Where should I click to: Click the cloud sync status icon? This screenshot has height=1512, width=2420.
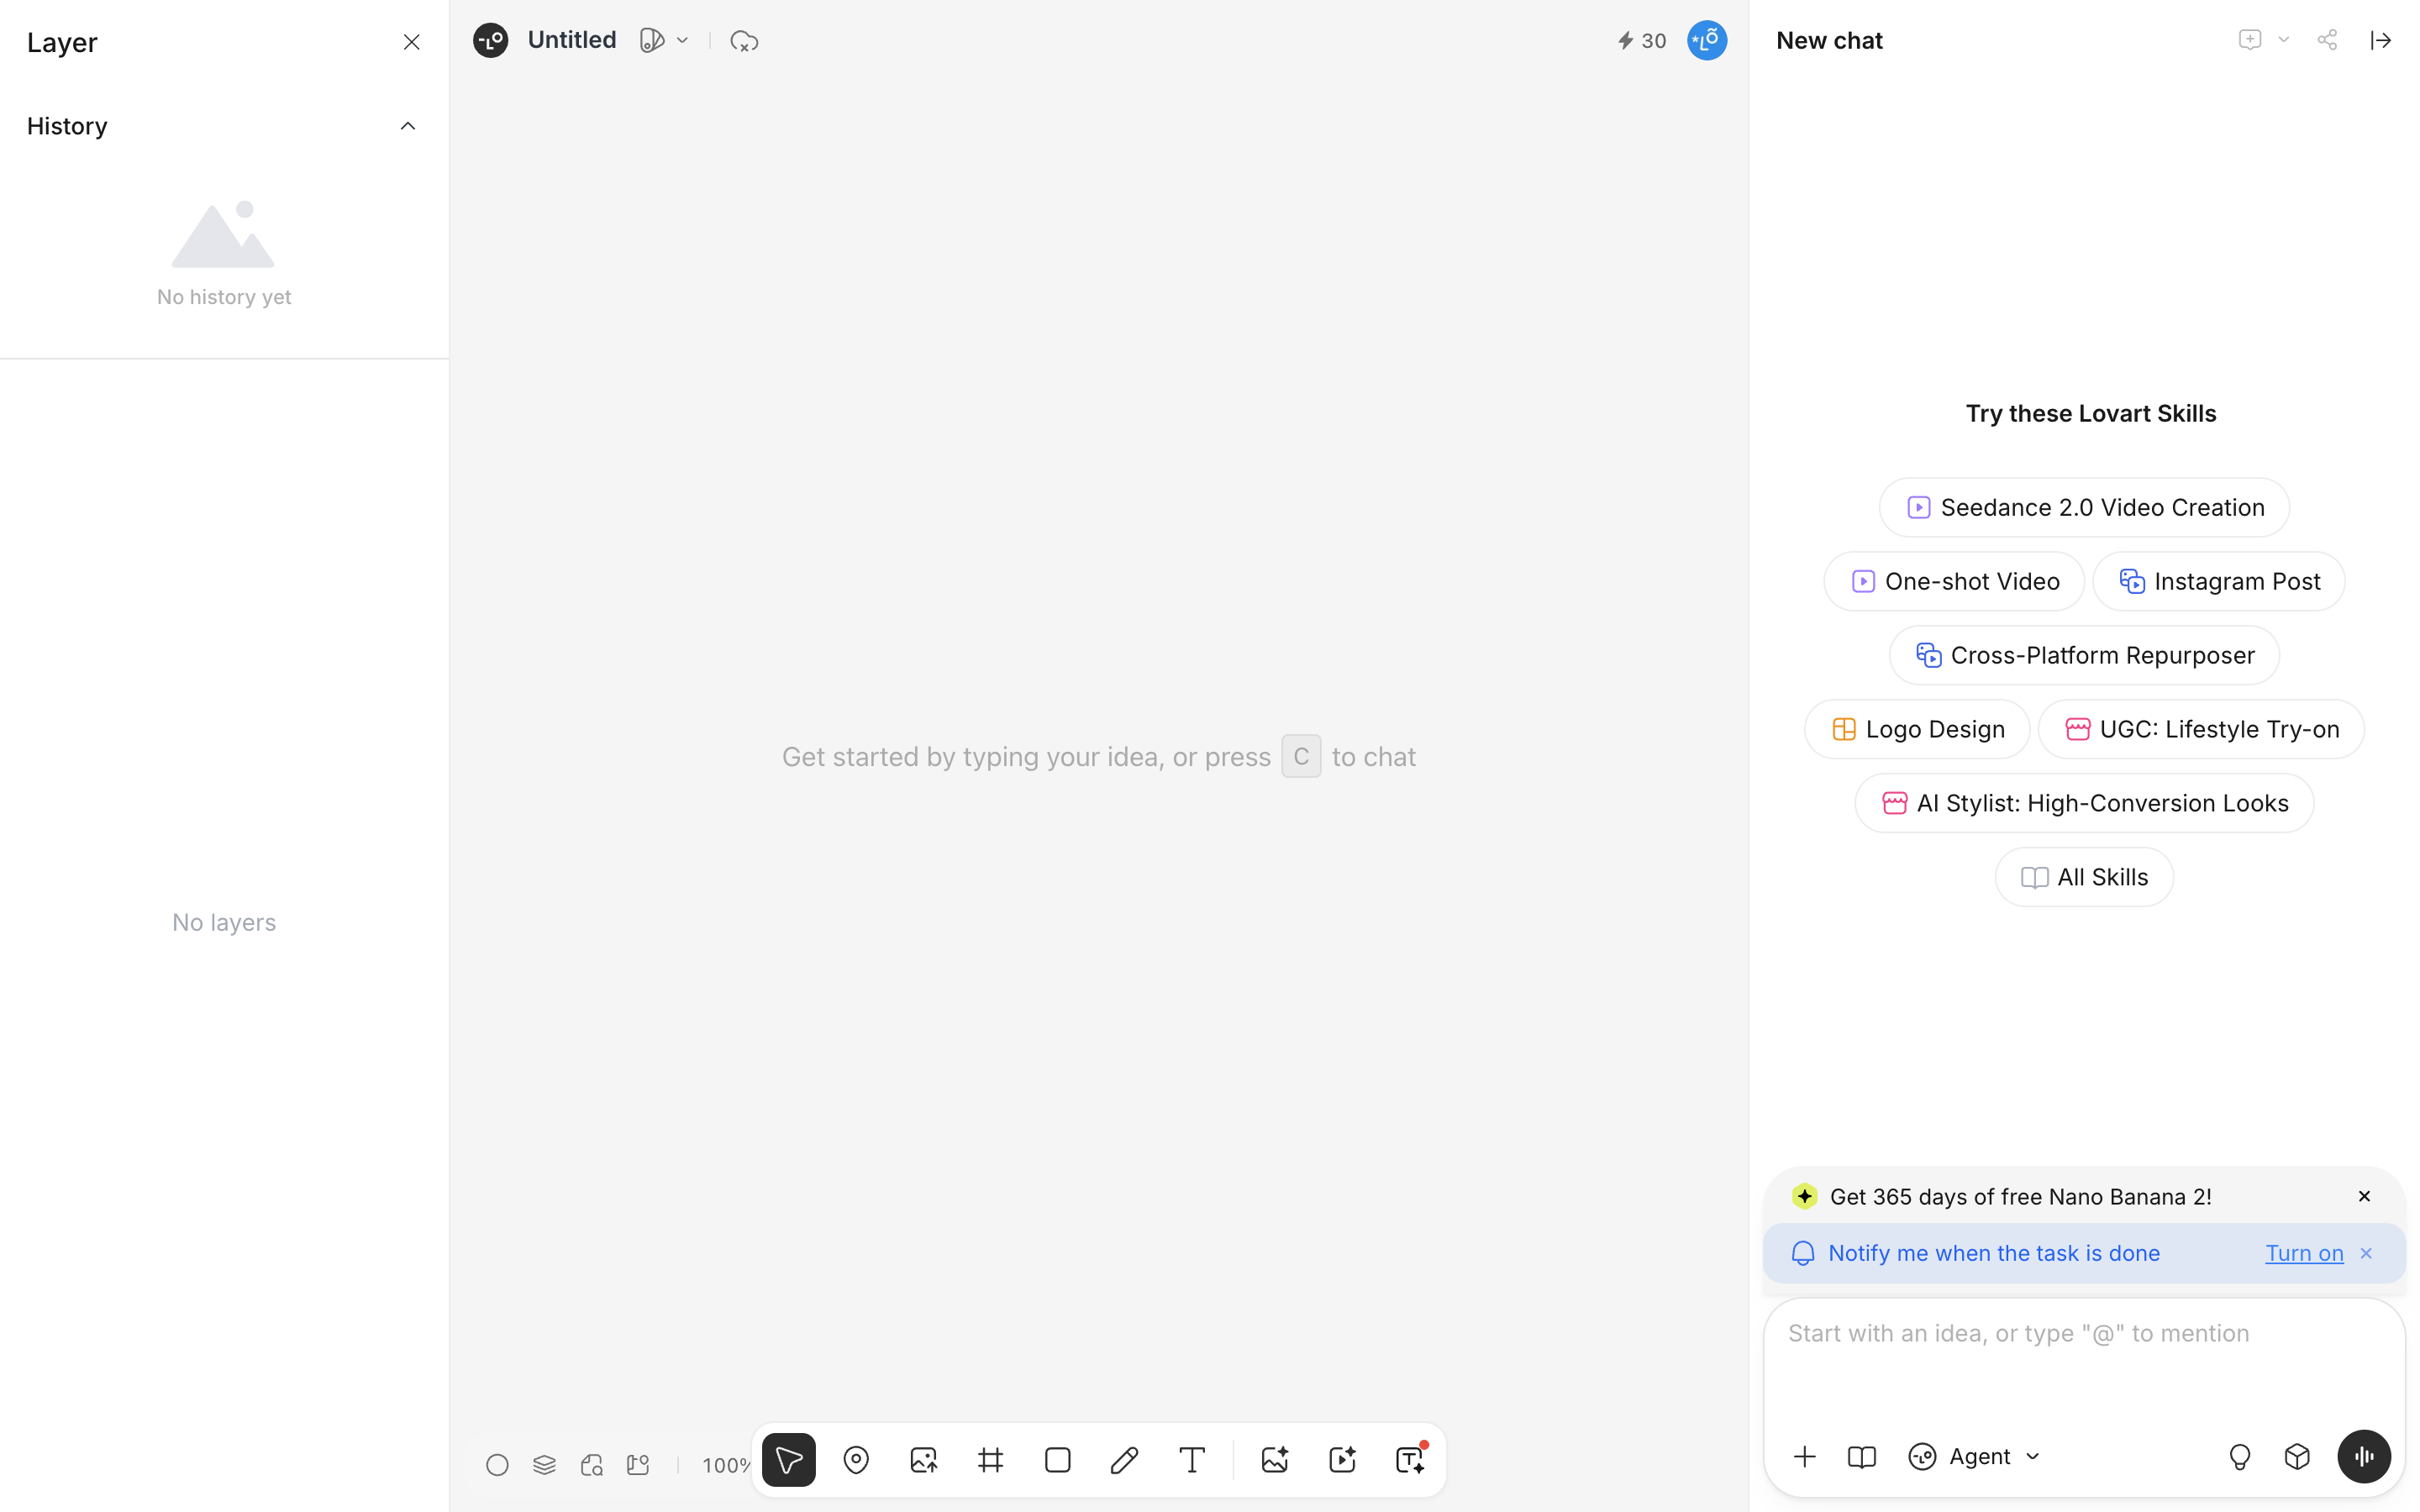point(744,41)
